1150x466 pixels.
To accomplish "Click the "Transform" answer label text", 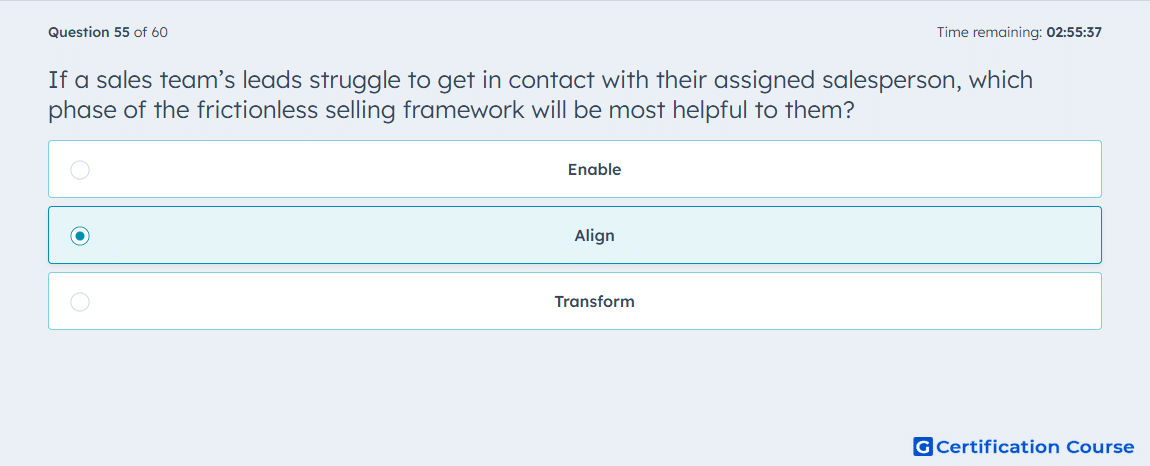I will tap(594, 302).
